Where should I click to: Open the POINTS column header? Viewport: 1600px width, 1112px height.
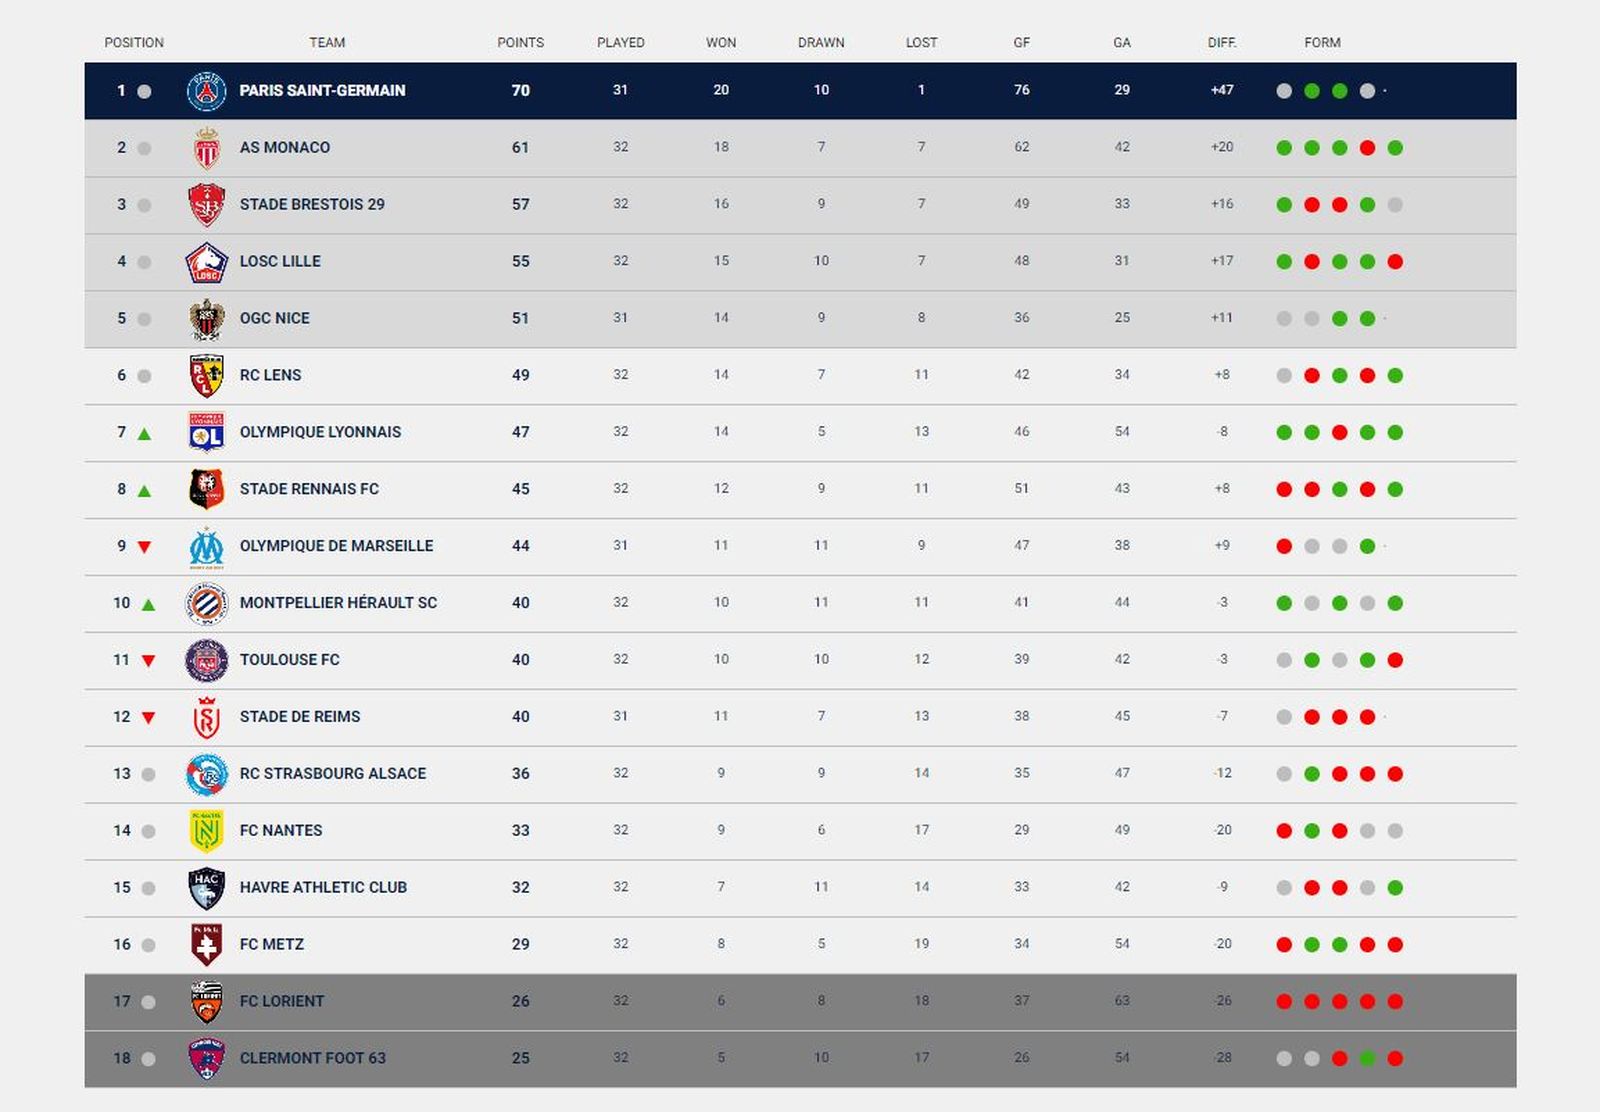pyautogui.click(x=519, y=42)
